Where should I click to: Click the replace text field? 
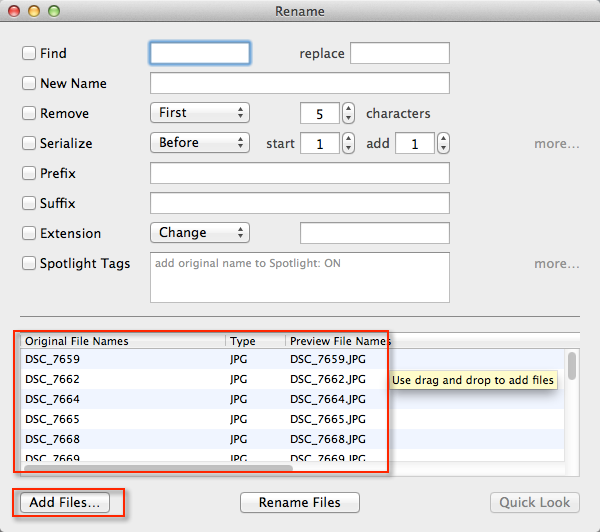399,53
